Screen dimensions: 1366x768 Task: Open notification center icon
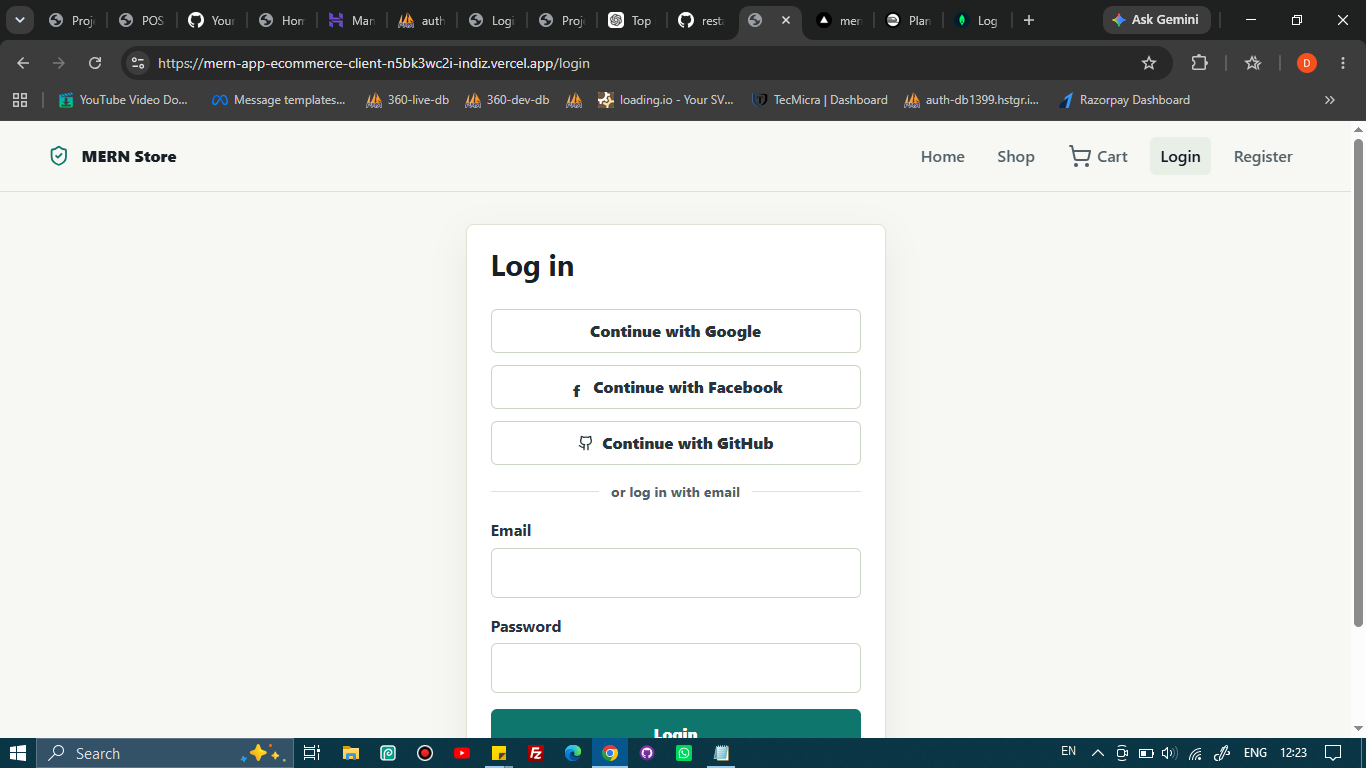tap(1333, 753)
